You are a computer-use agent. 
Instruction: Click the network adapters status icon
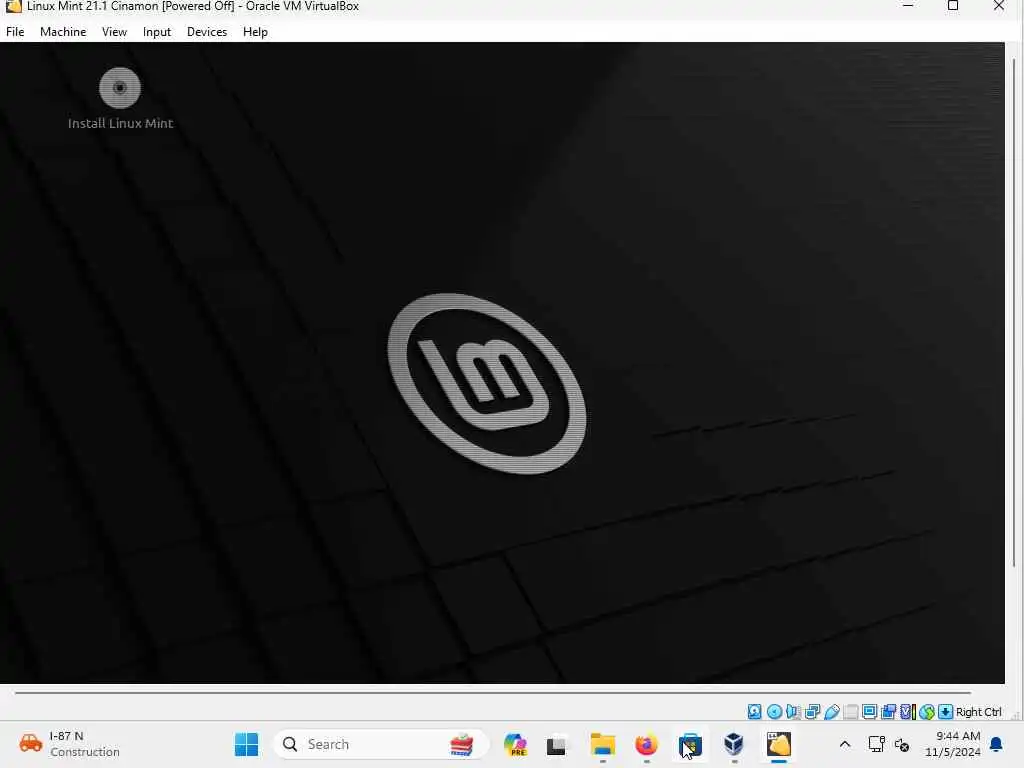[x=812, y=712]
